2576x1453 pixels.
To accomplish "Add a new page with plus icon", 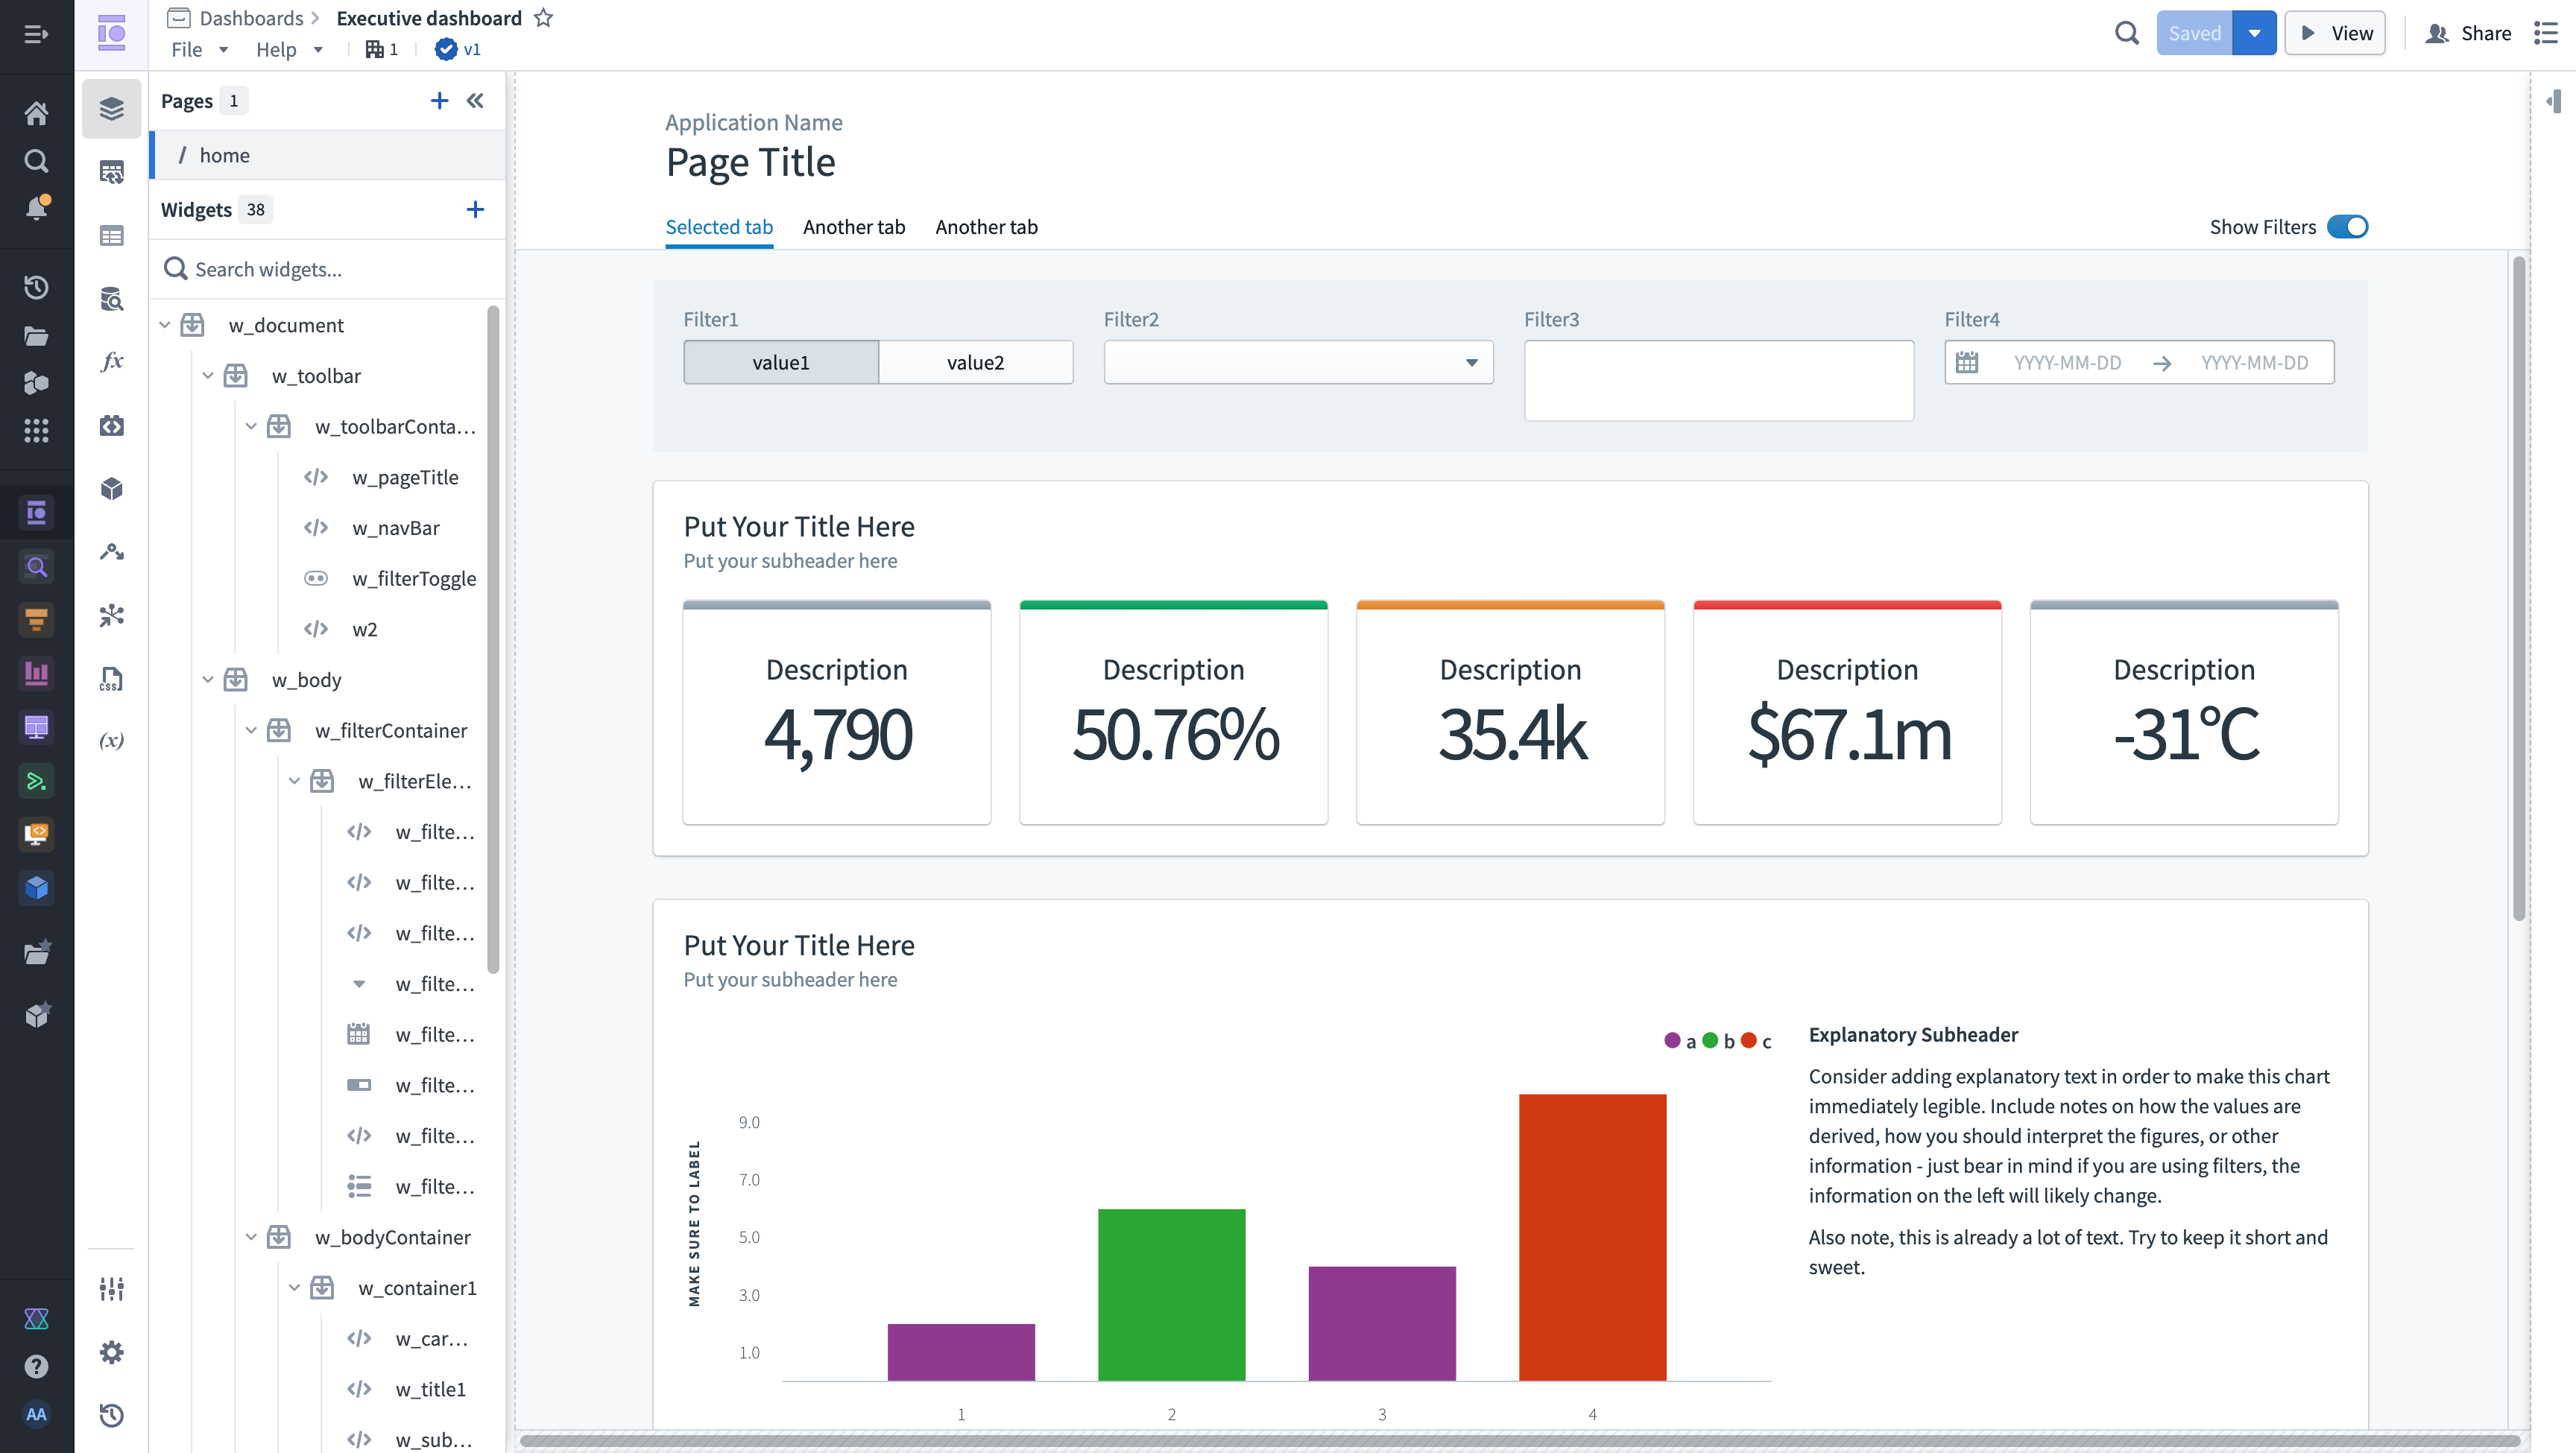I will [439, 101].
